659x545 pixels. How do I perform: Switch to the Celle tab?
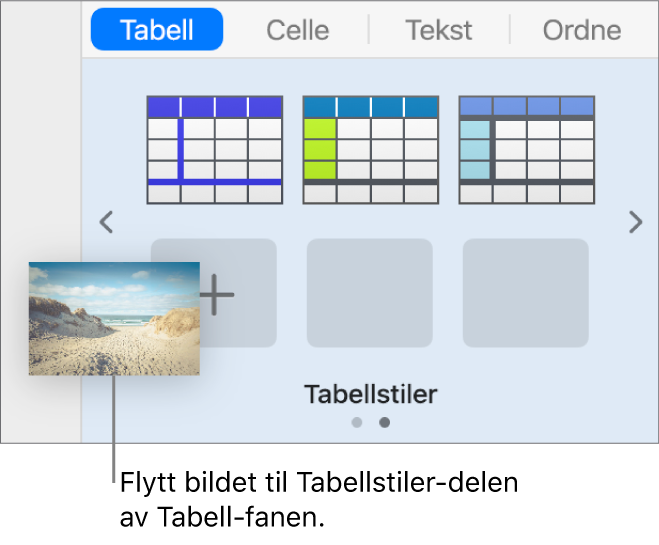(x=297, y=30)
